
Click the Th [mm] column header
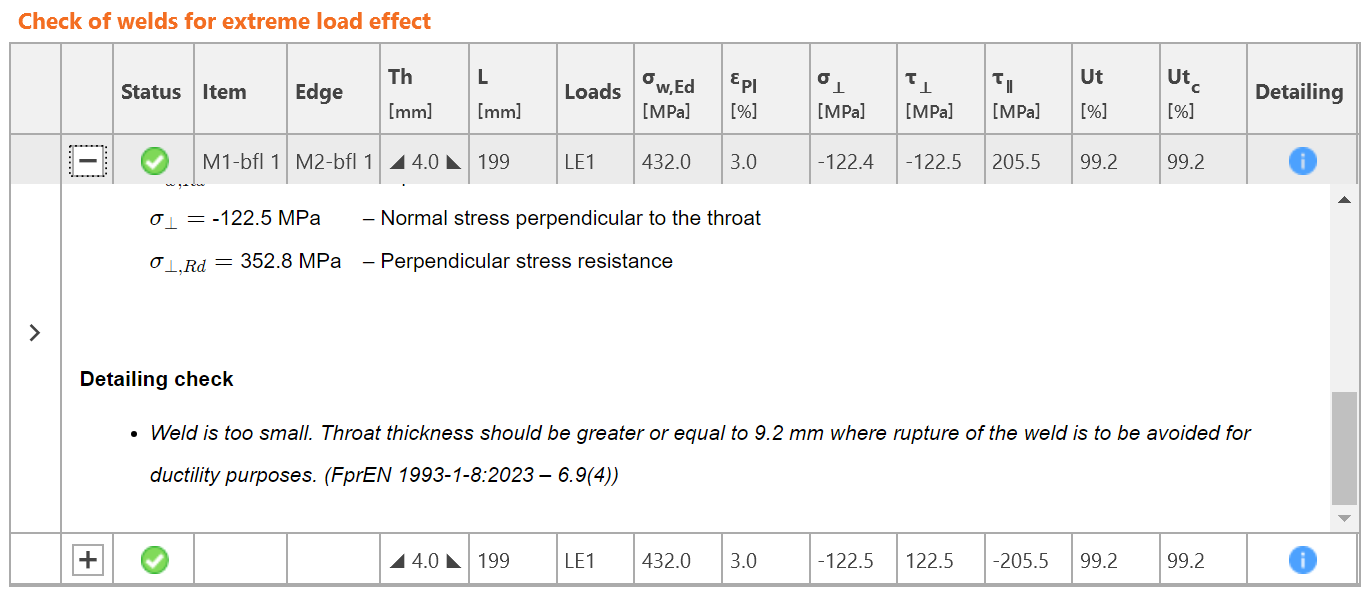pos(410,92)
